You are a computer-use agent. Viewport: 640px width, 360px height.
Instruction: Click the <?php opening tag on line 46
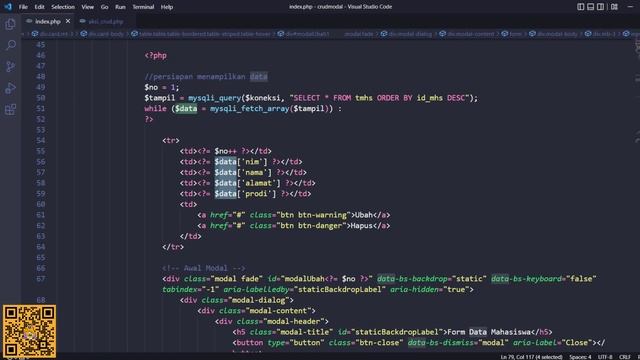tap(156, 56)
